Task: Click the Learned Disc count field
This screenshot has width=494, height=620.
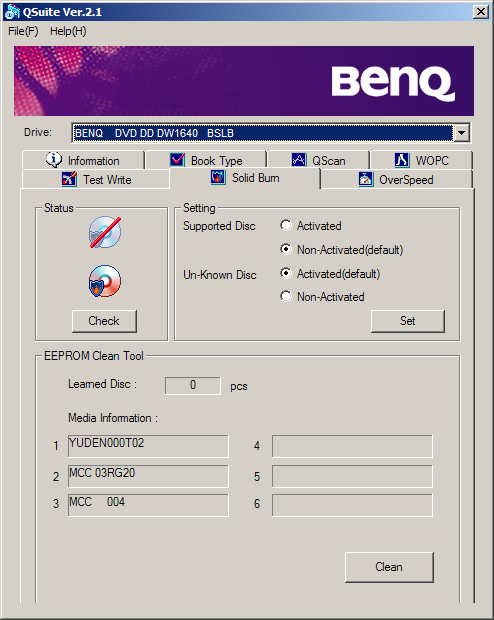Action: [193, 385]
